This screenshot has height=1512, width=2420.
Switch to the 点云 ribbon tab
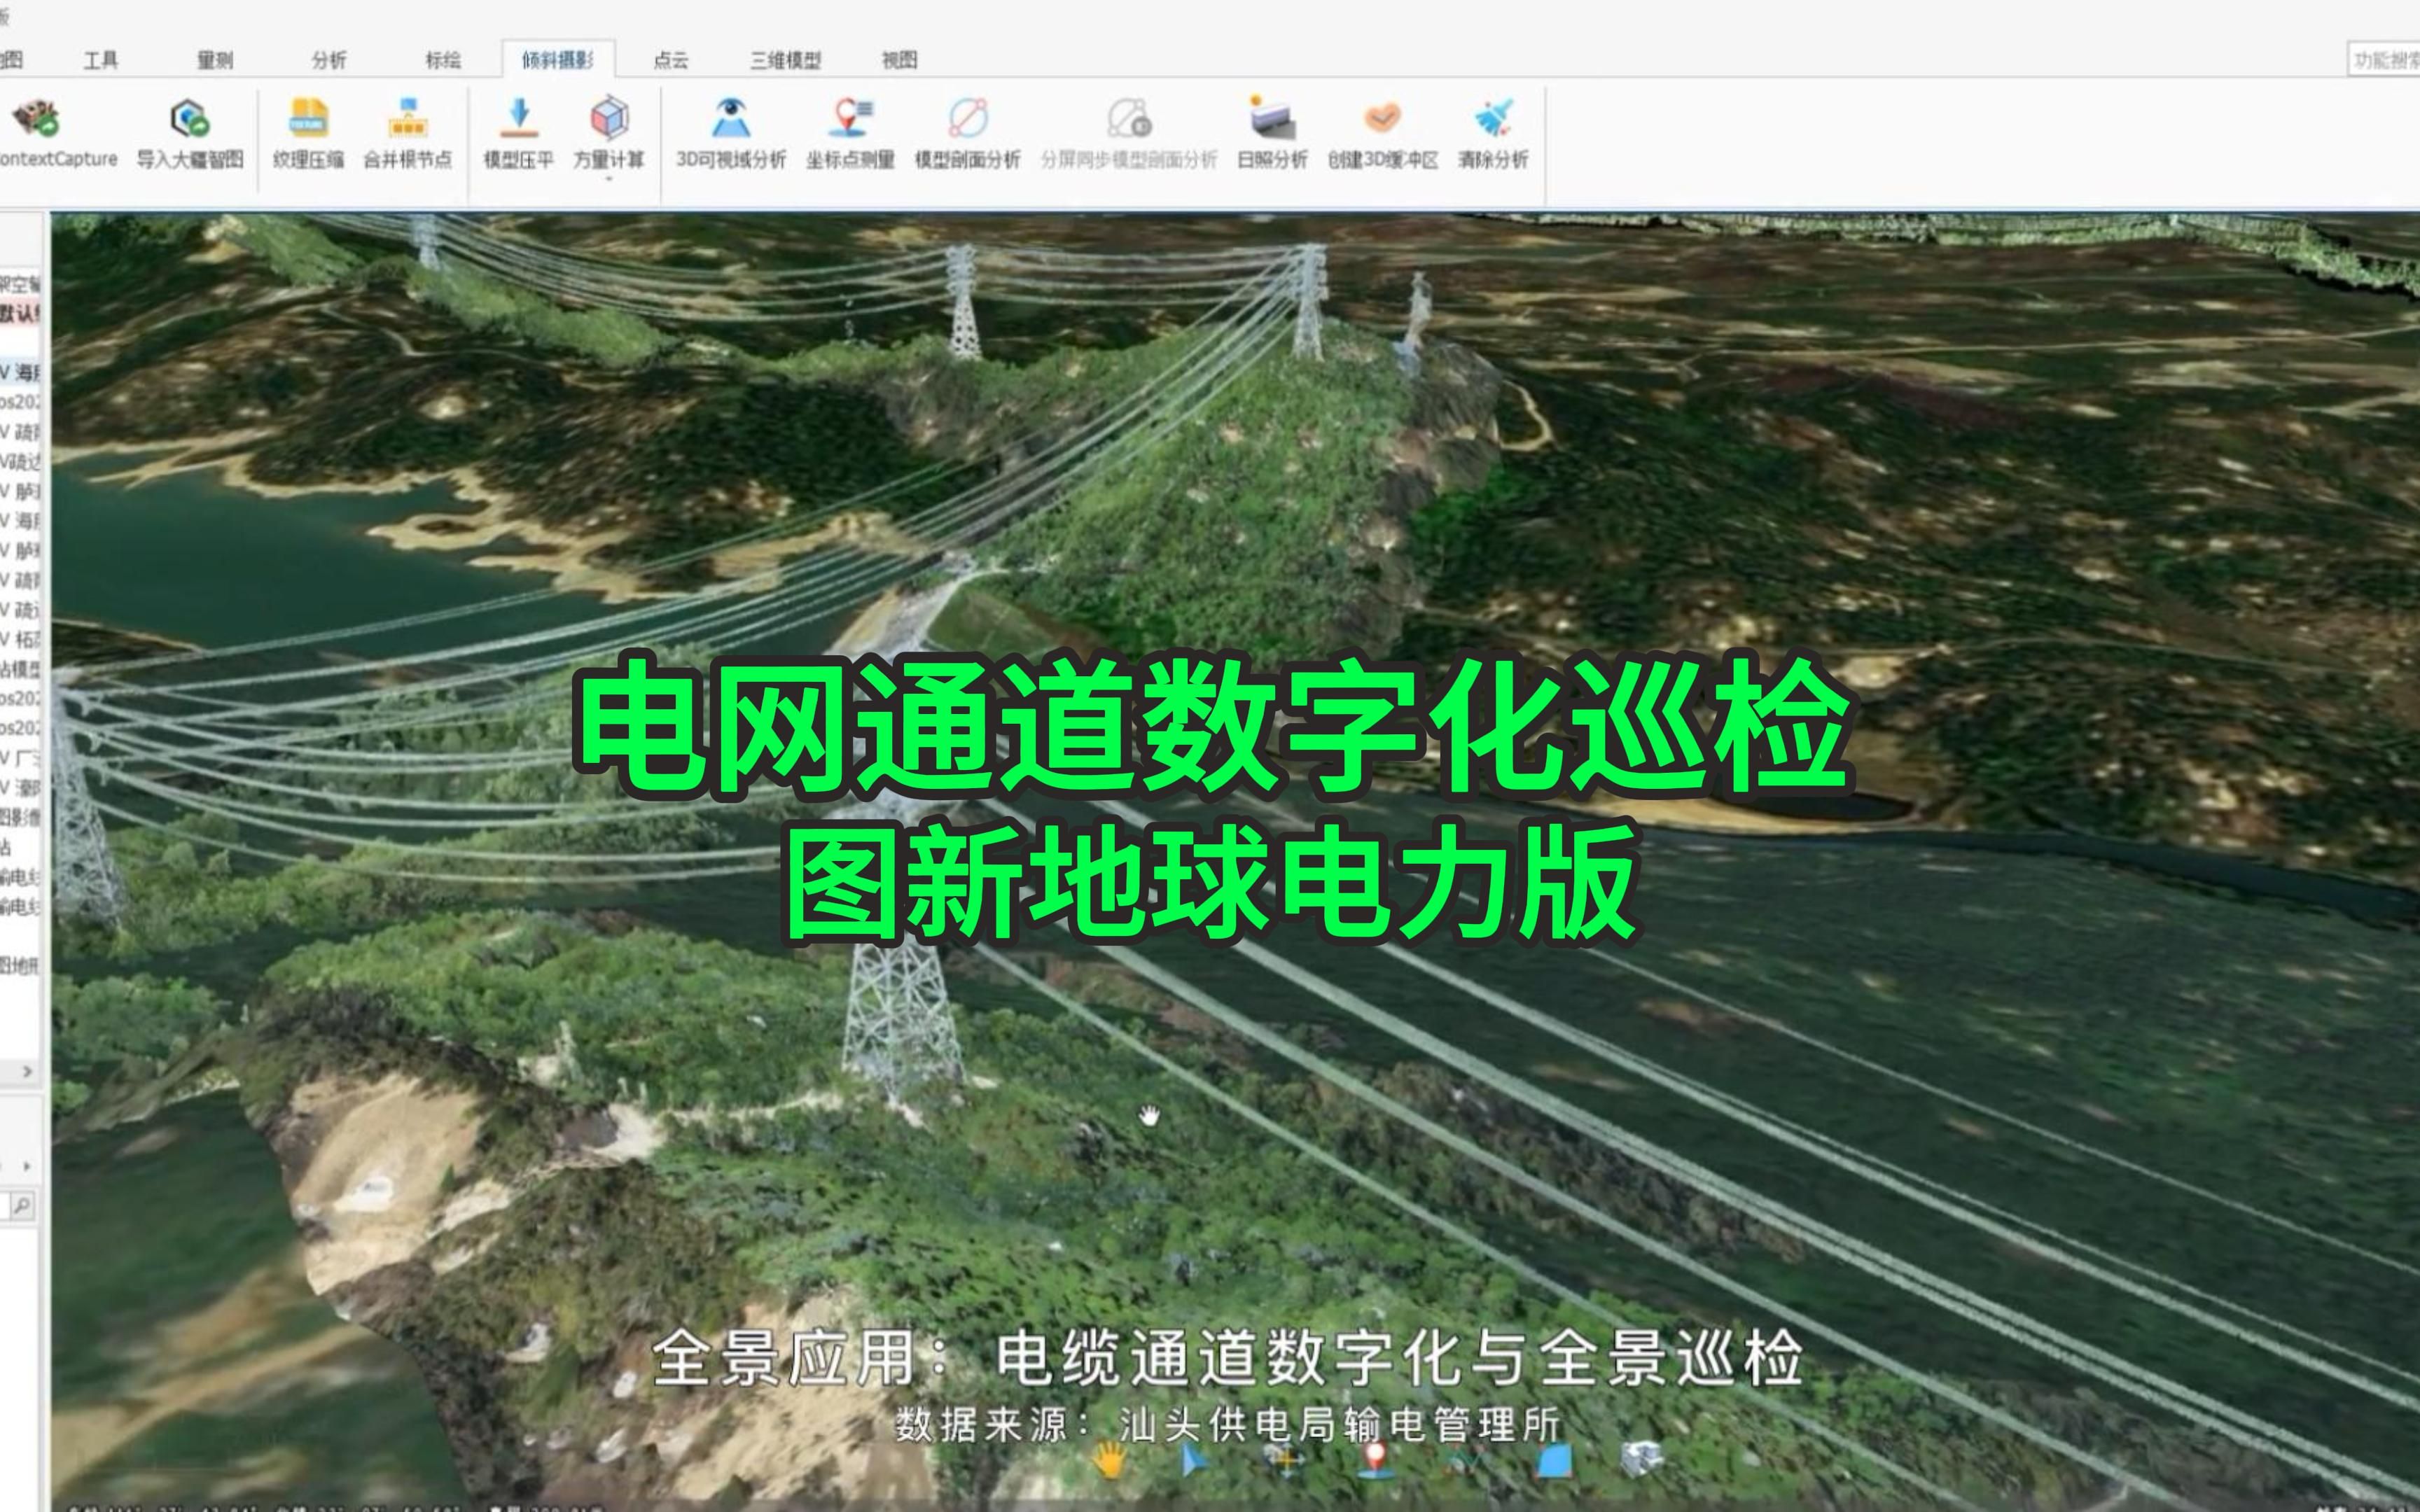670,60
